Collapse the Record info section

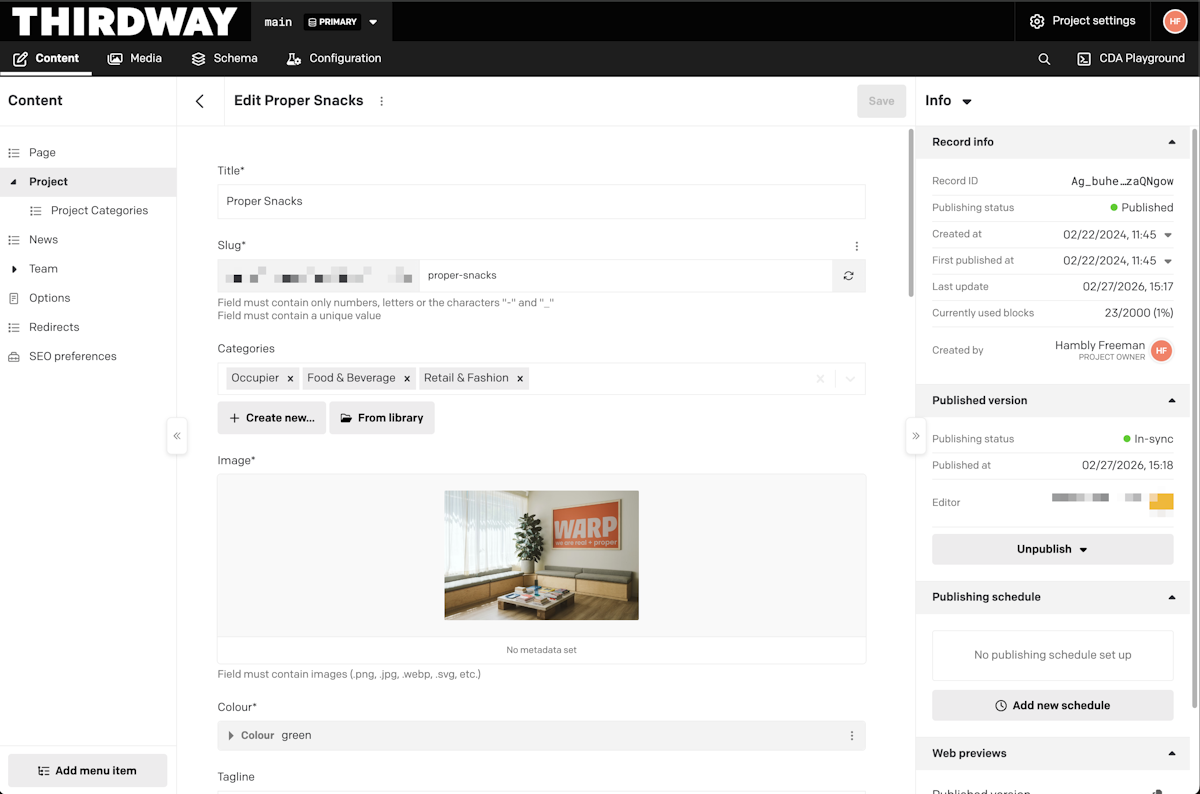pos(1172,142)
